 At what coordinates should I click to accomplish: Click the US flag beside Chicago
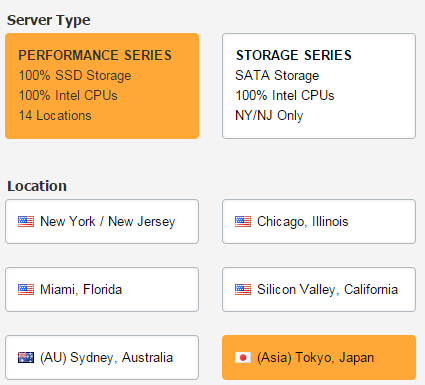pyautogui.click(x=243, y=222)
